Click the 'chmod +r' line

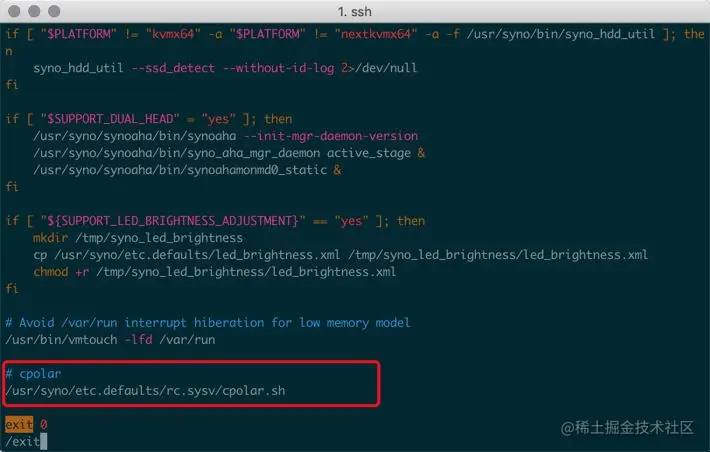[x=215, y=272]
